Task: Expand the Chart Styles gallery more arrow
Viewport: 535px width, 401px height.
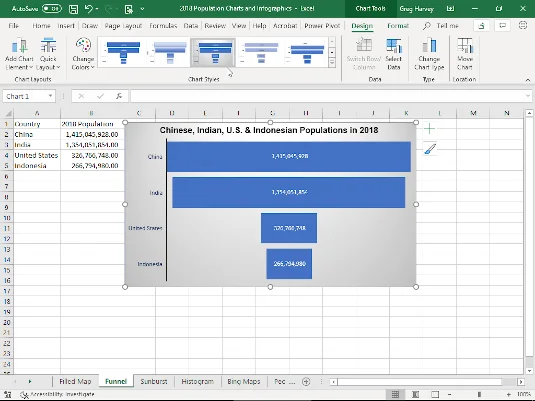Action: [x=332, y=62]
